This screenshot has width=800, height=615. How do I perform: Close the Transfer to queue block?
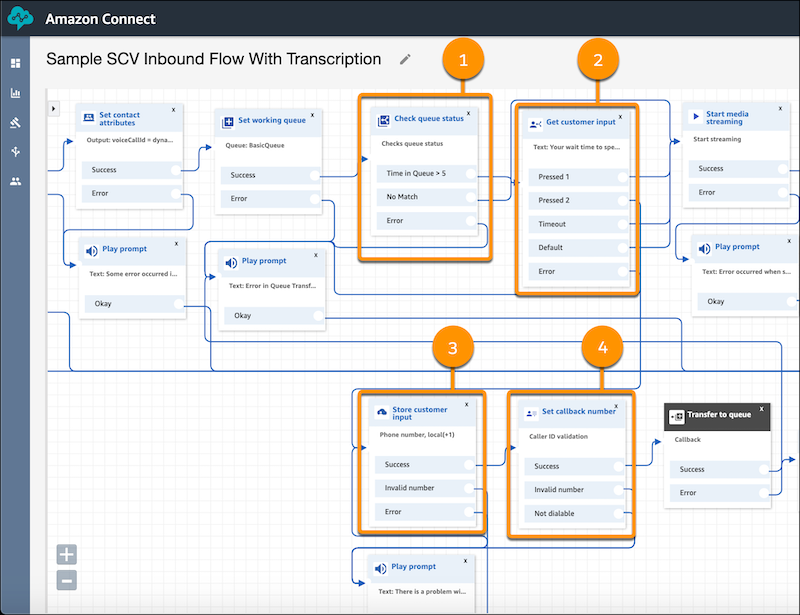pyautogui.click(x=761, y=408)
